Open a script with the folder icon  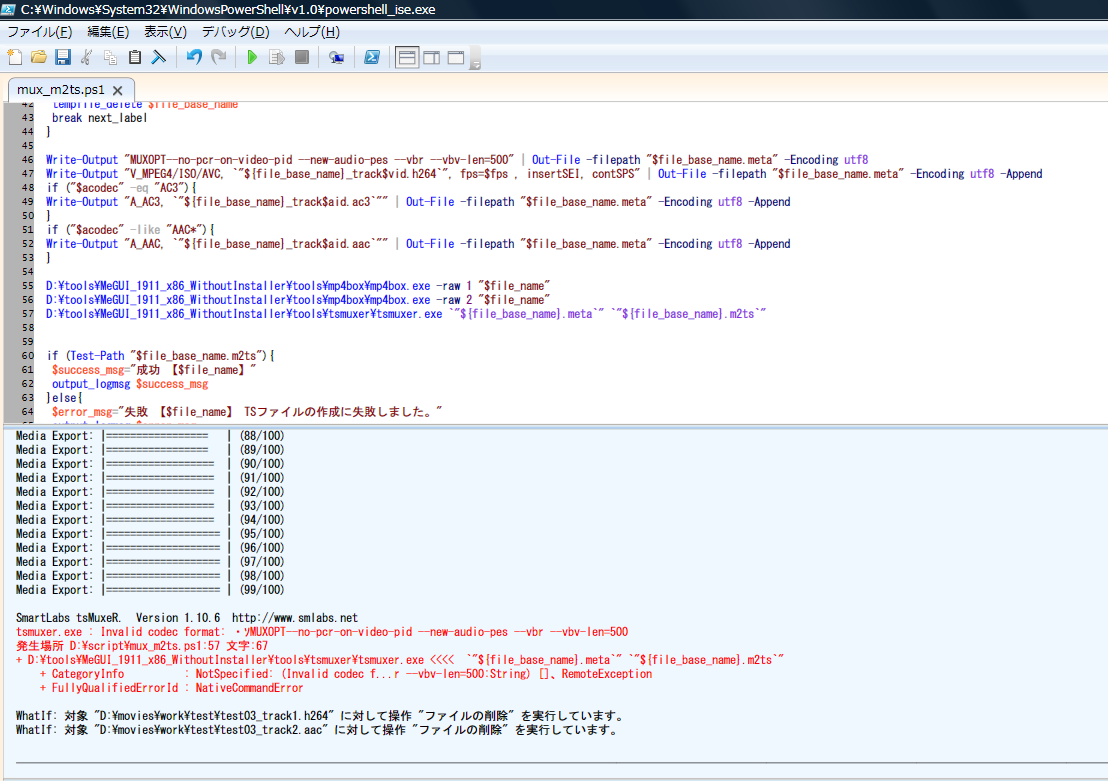tap(38, 57)
